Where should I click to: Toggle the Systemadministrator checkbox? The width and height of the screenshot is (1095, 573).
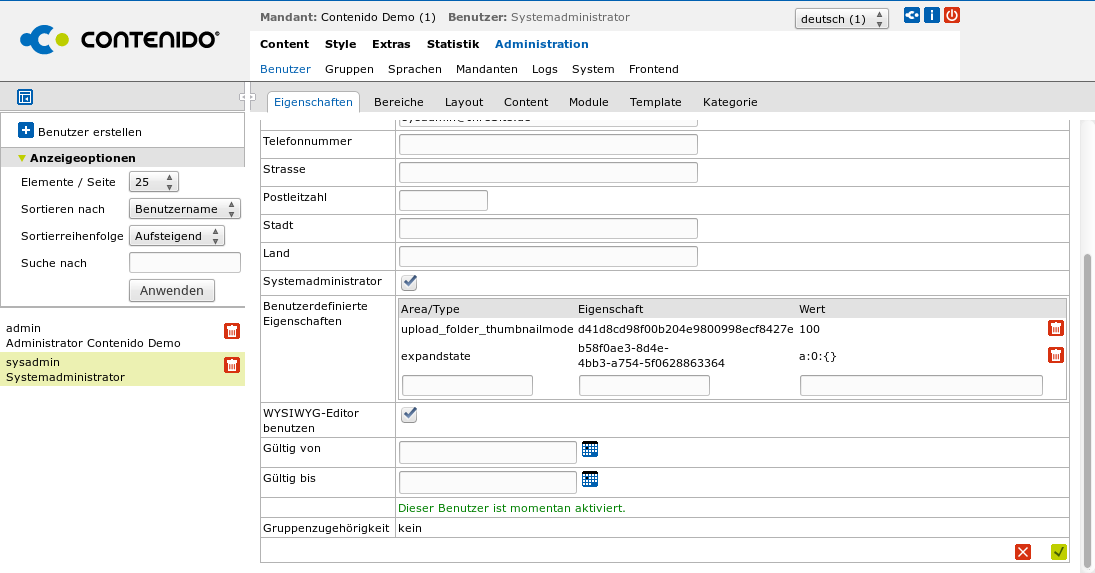[409, 282]
